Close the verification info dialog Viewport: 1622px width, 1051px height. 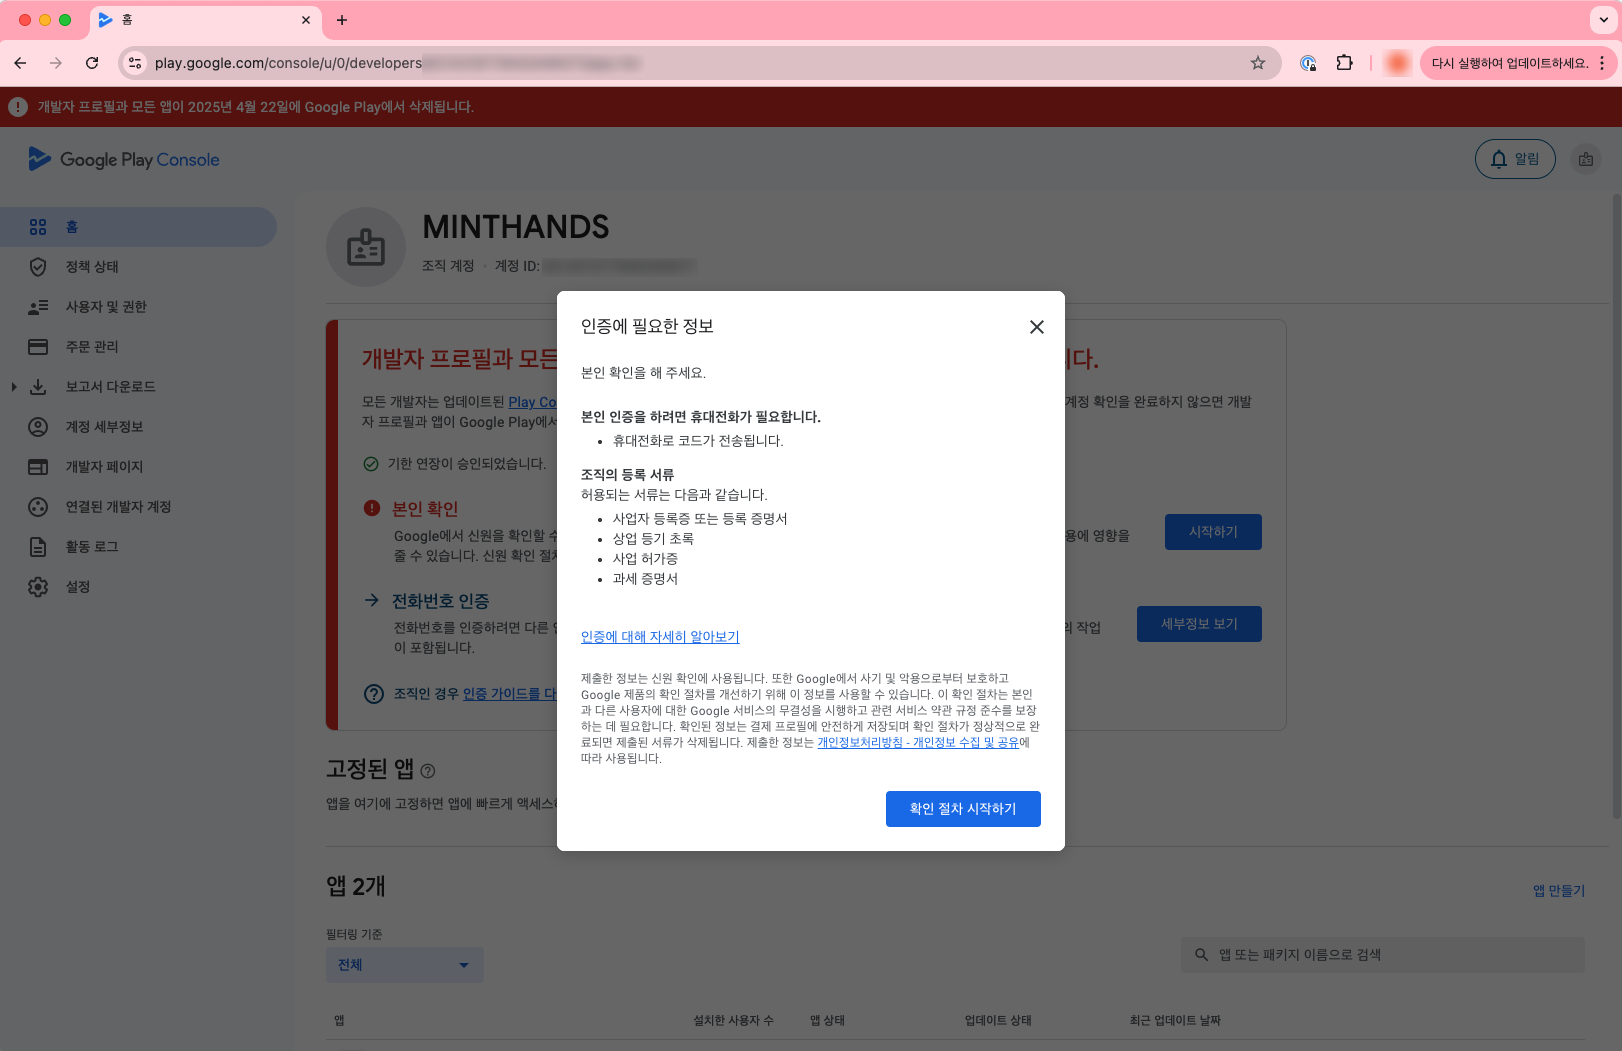1037,327
